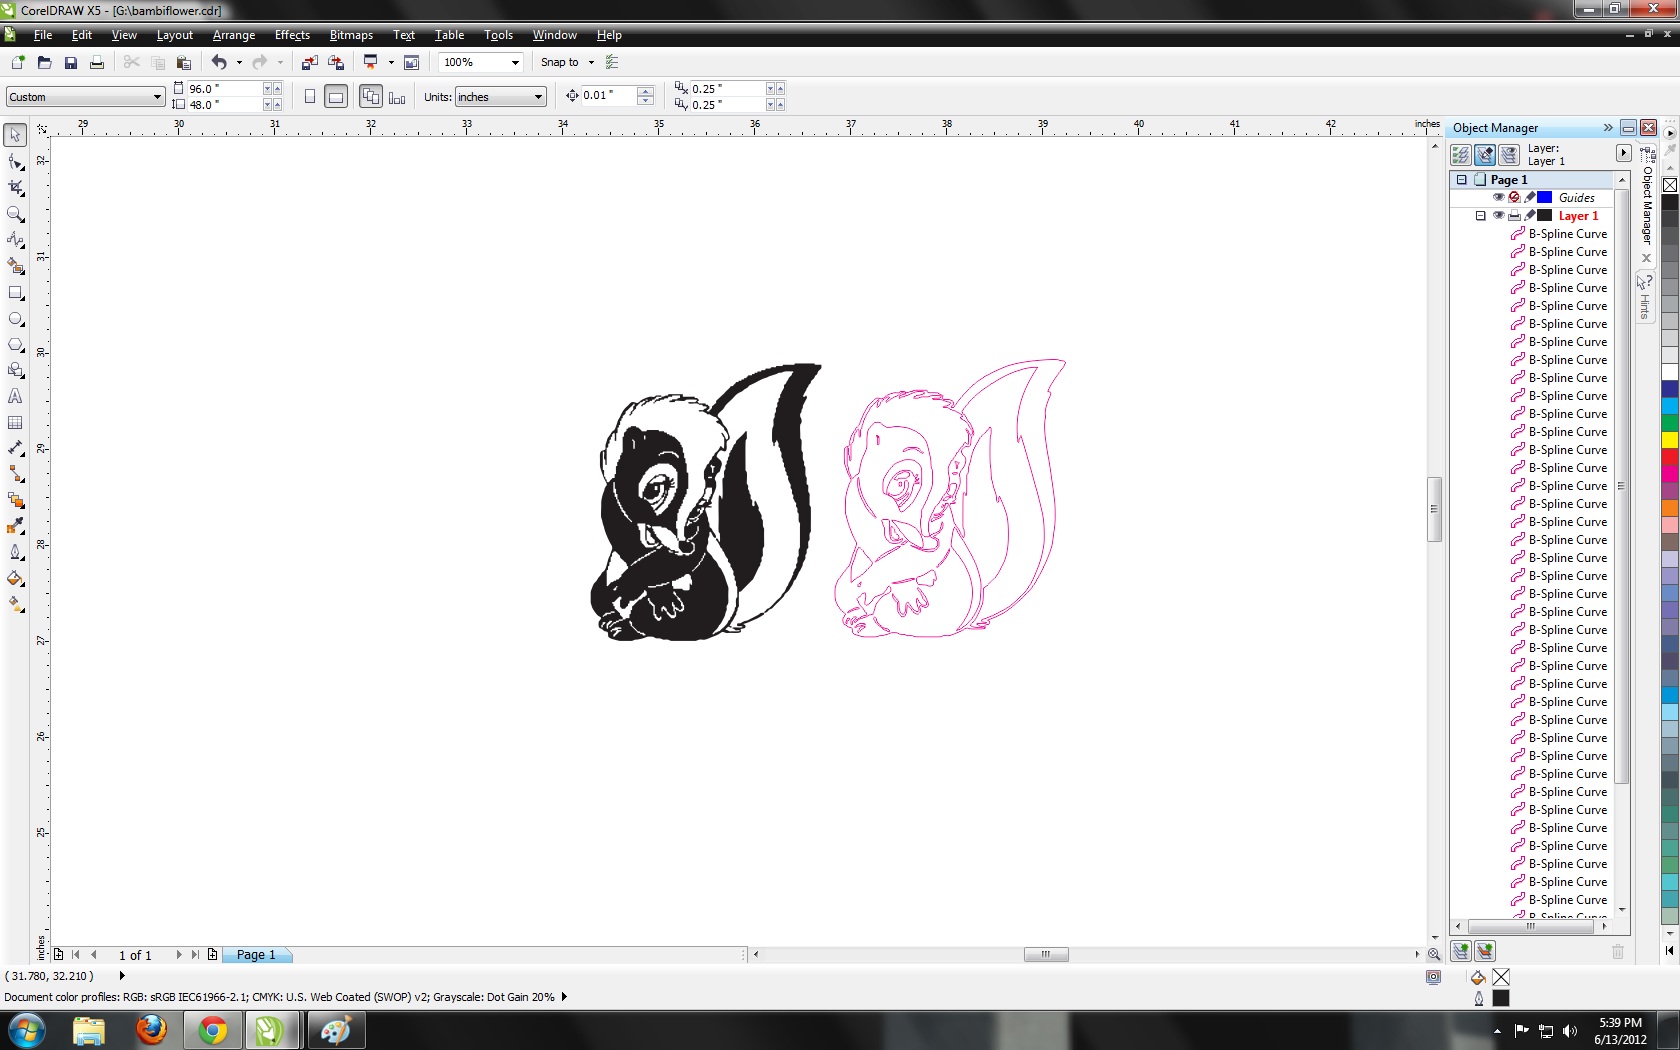
Task: Pick the yellow swatch in color palette
Action: click(x=1670, y=440)
